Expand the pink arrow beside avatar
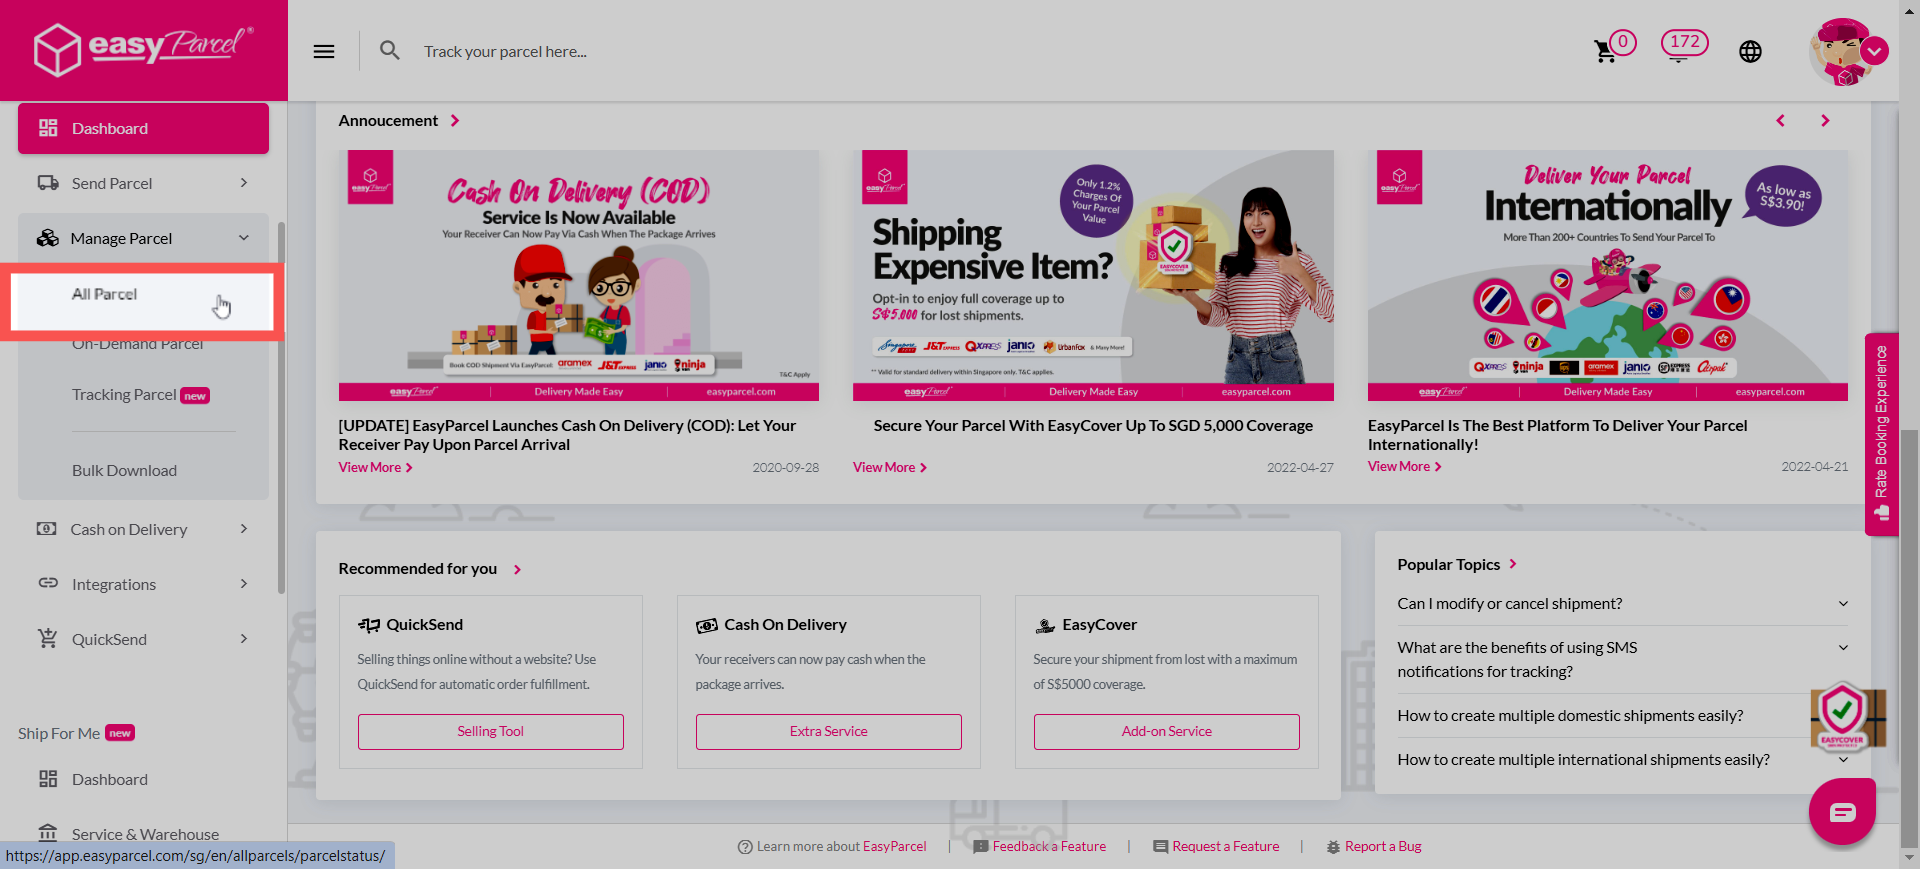Viewport: 1920px width, 869px height. [1875, 50]
